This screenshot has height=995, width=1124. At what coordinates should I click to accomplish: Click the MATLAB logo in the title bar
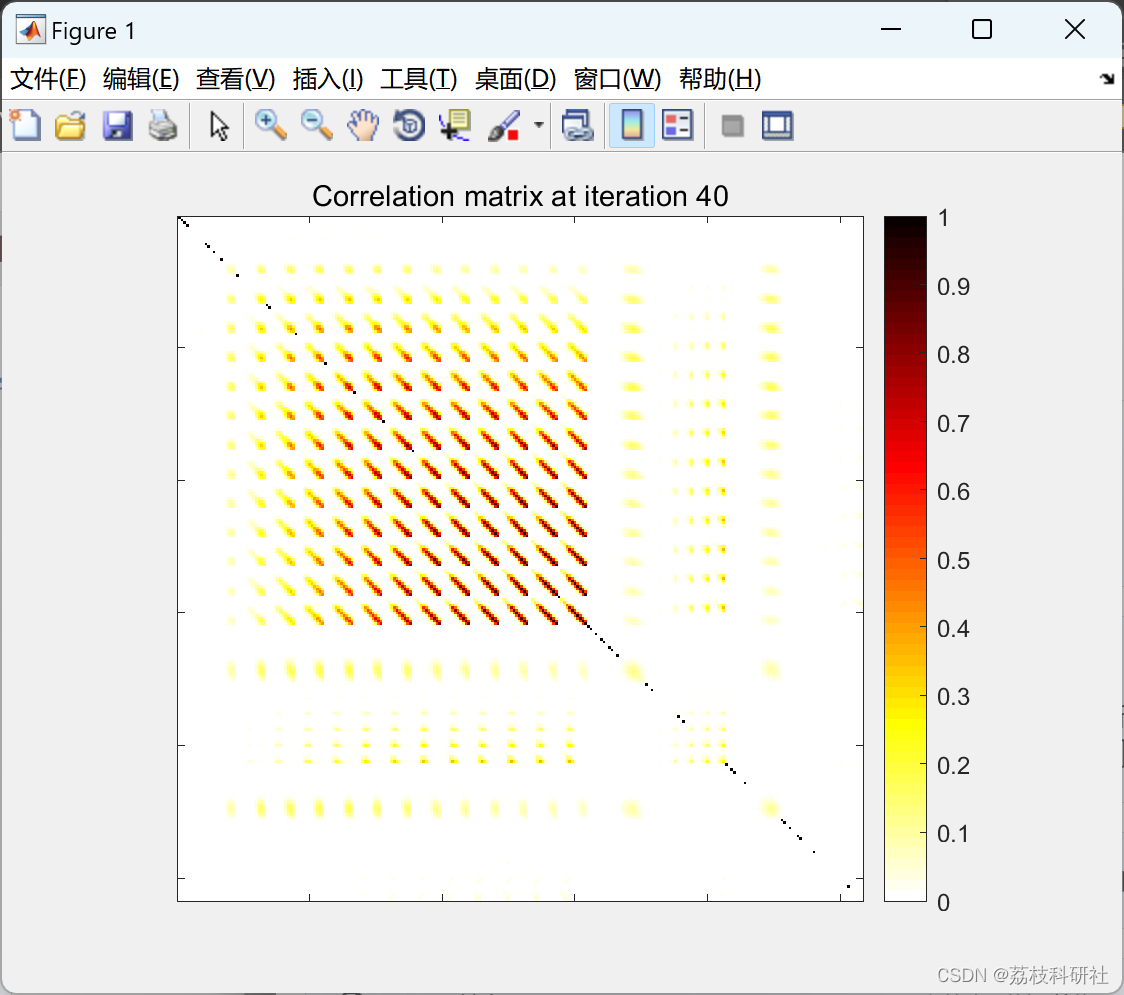click(x=31, y=30)
